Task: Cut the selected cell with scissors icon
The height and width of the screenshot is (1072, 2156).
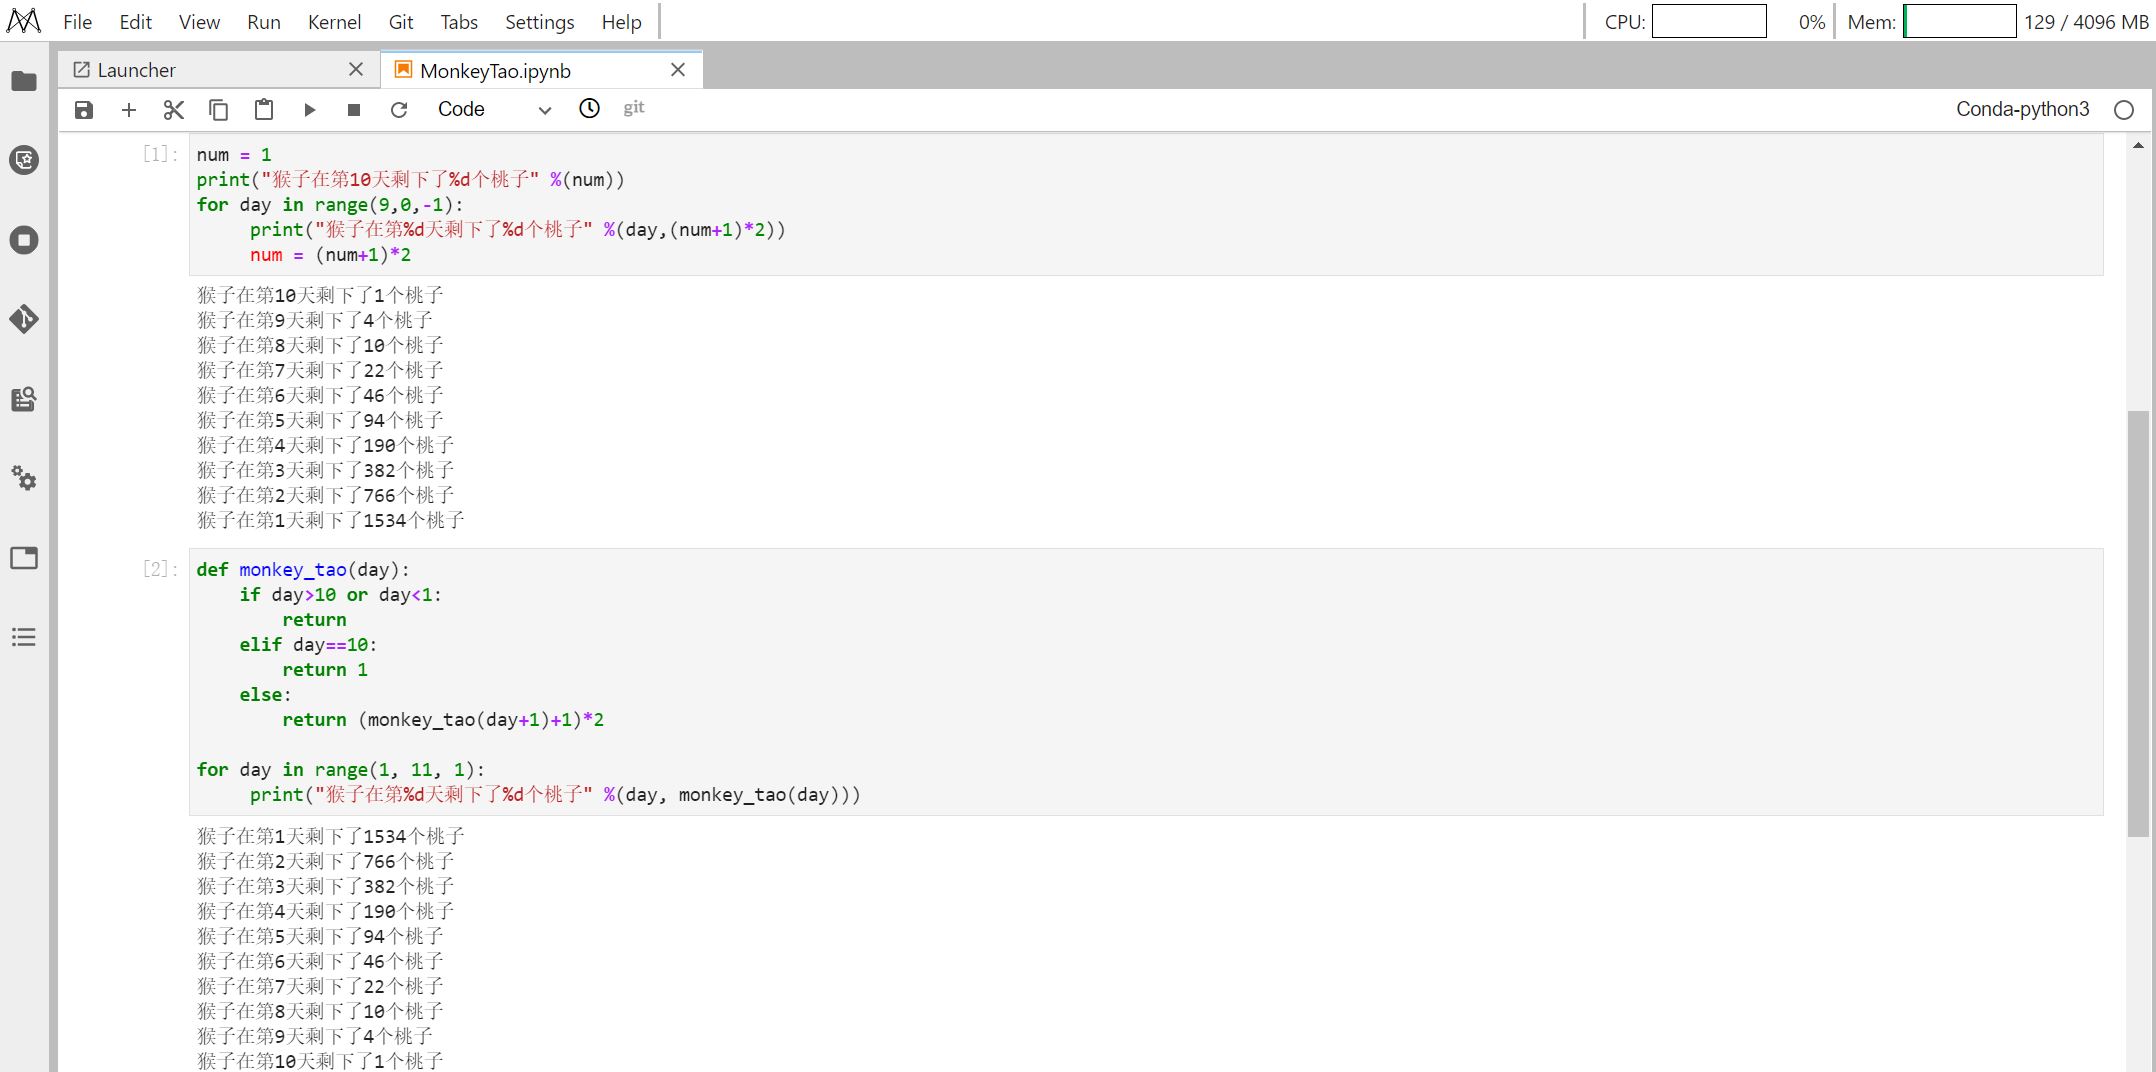Action: click(x=174, y=110)
